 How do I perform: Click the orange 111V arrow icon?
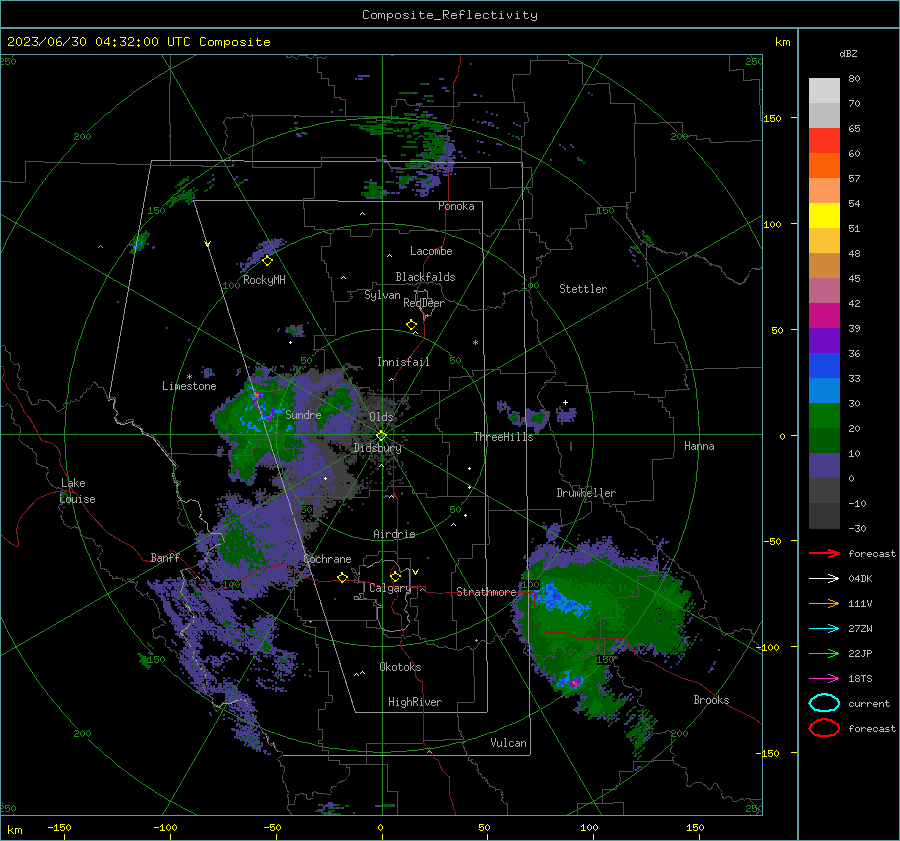824,603
